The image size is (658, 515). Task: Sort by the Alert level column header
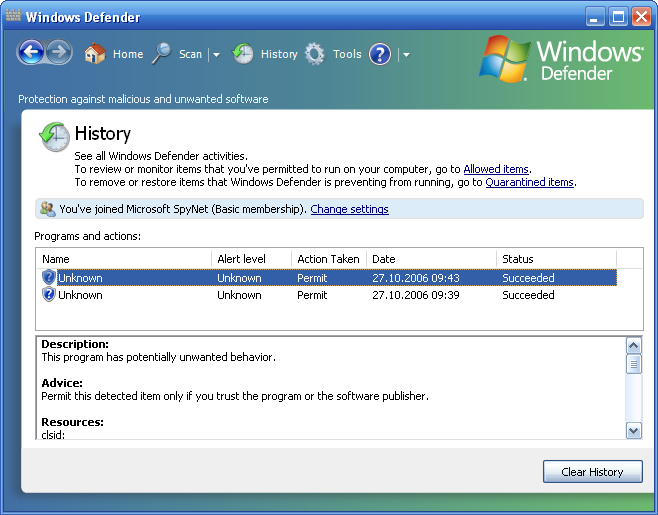tap(251, 259)
